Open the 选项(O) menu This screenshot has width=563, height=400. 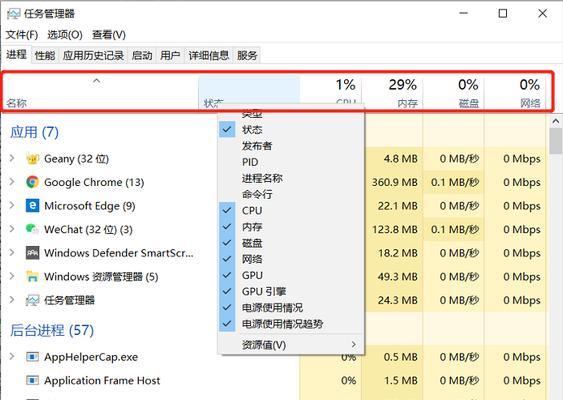[x=65, y=35]
